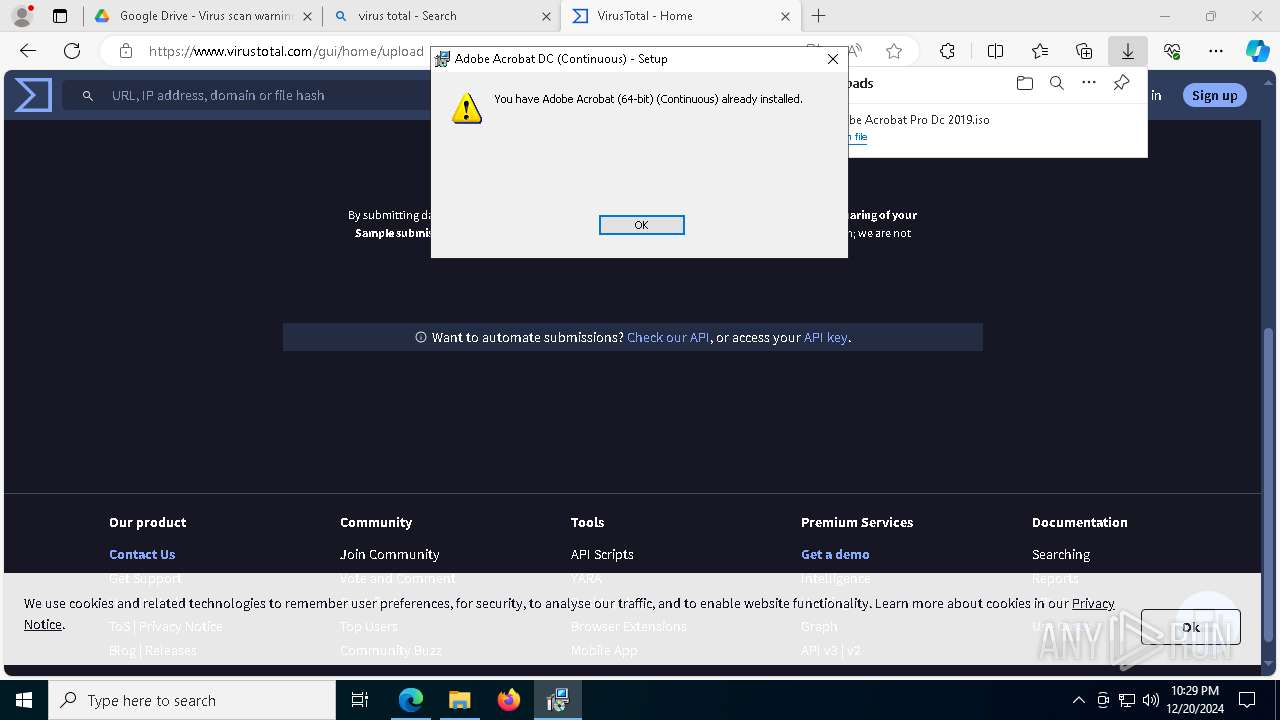Click the Sign up button
Viewport: 1280px width, 720px height.
pos(1214,95)
